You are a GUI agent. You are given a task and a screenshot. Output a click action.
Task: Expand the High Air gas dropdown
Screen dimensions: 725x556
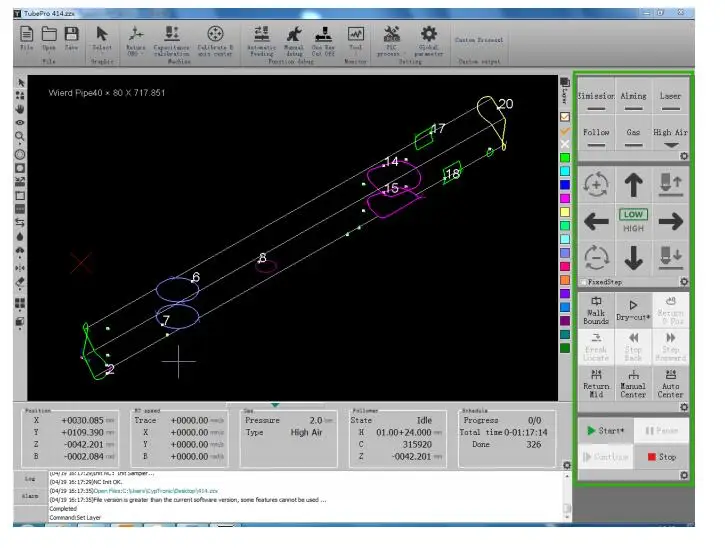(x=671, y=145)
